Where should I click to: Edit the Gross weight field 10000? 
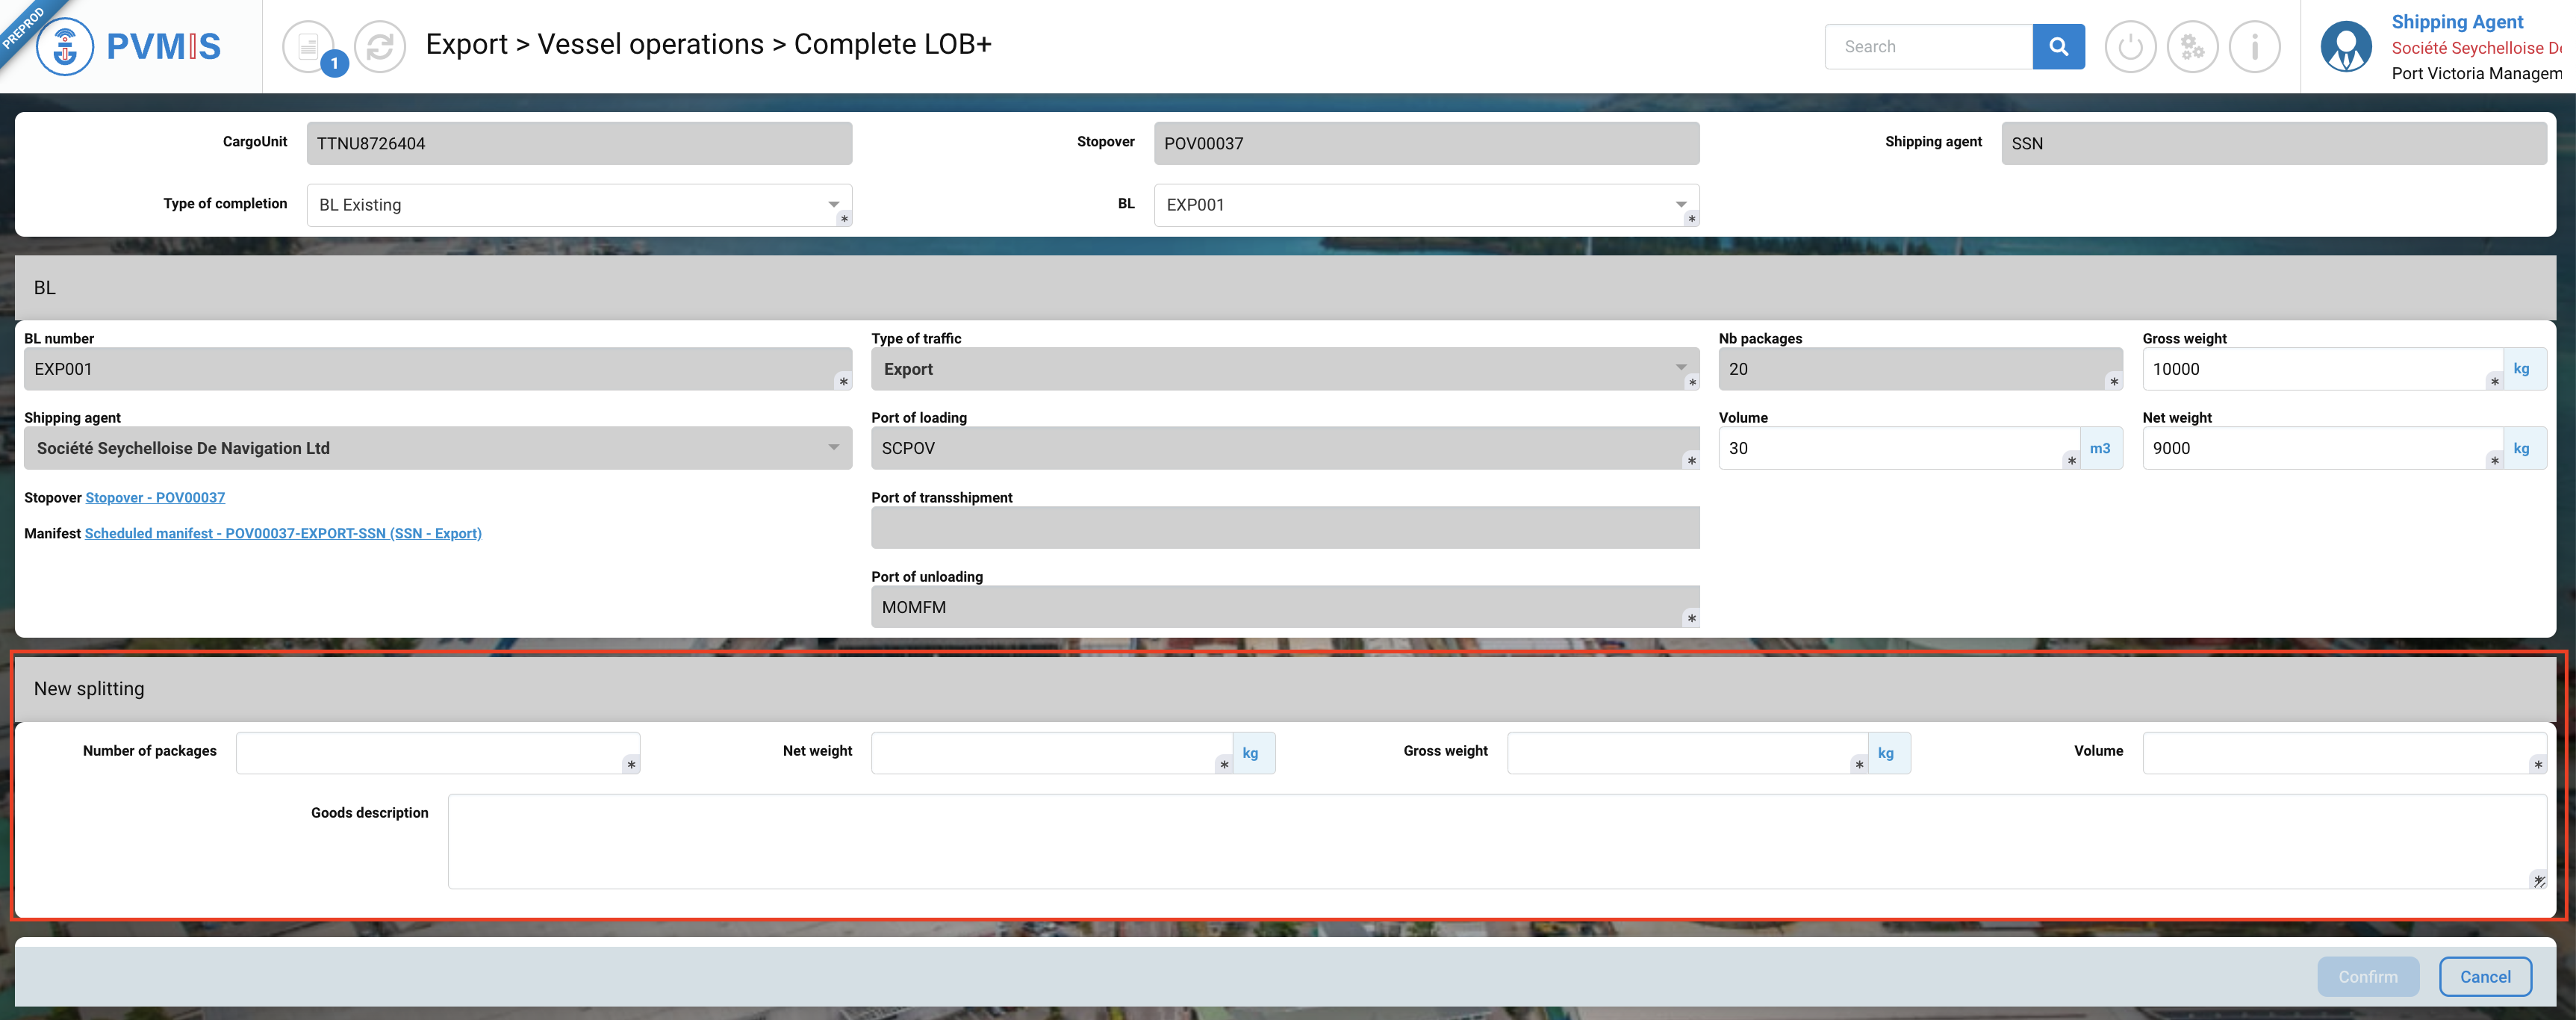click(2322, 369)
